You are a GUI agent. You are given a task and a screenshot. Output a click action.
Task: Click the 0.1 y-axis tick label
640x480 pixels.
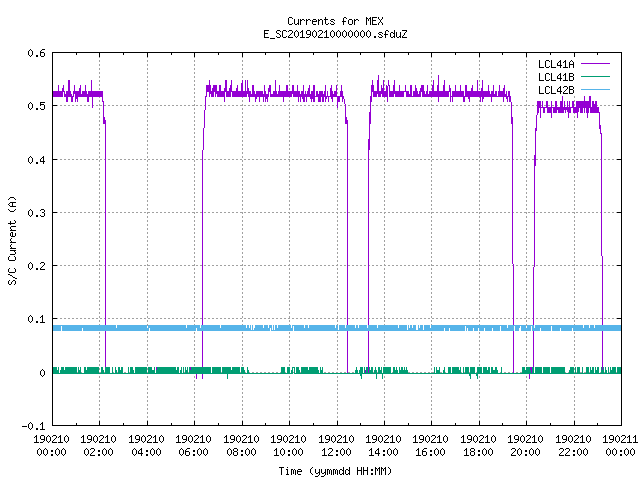[36, 319]
